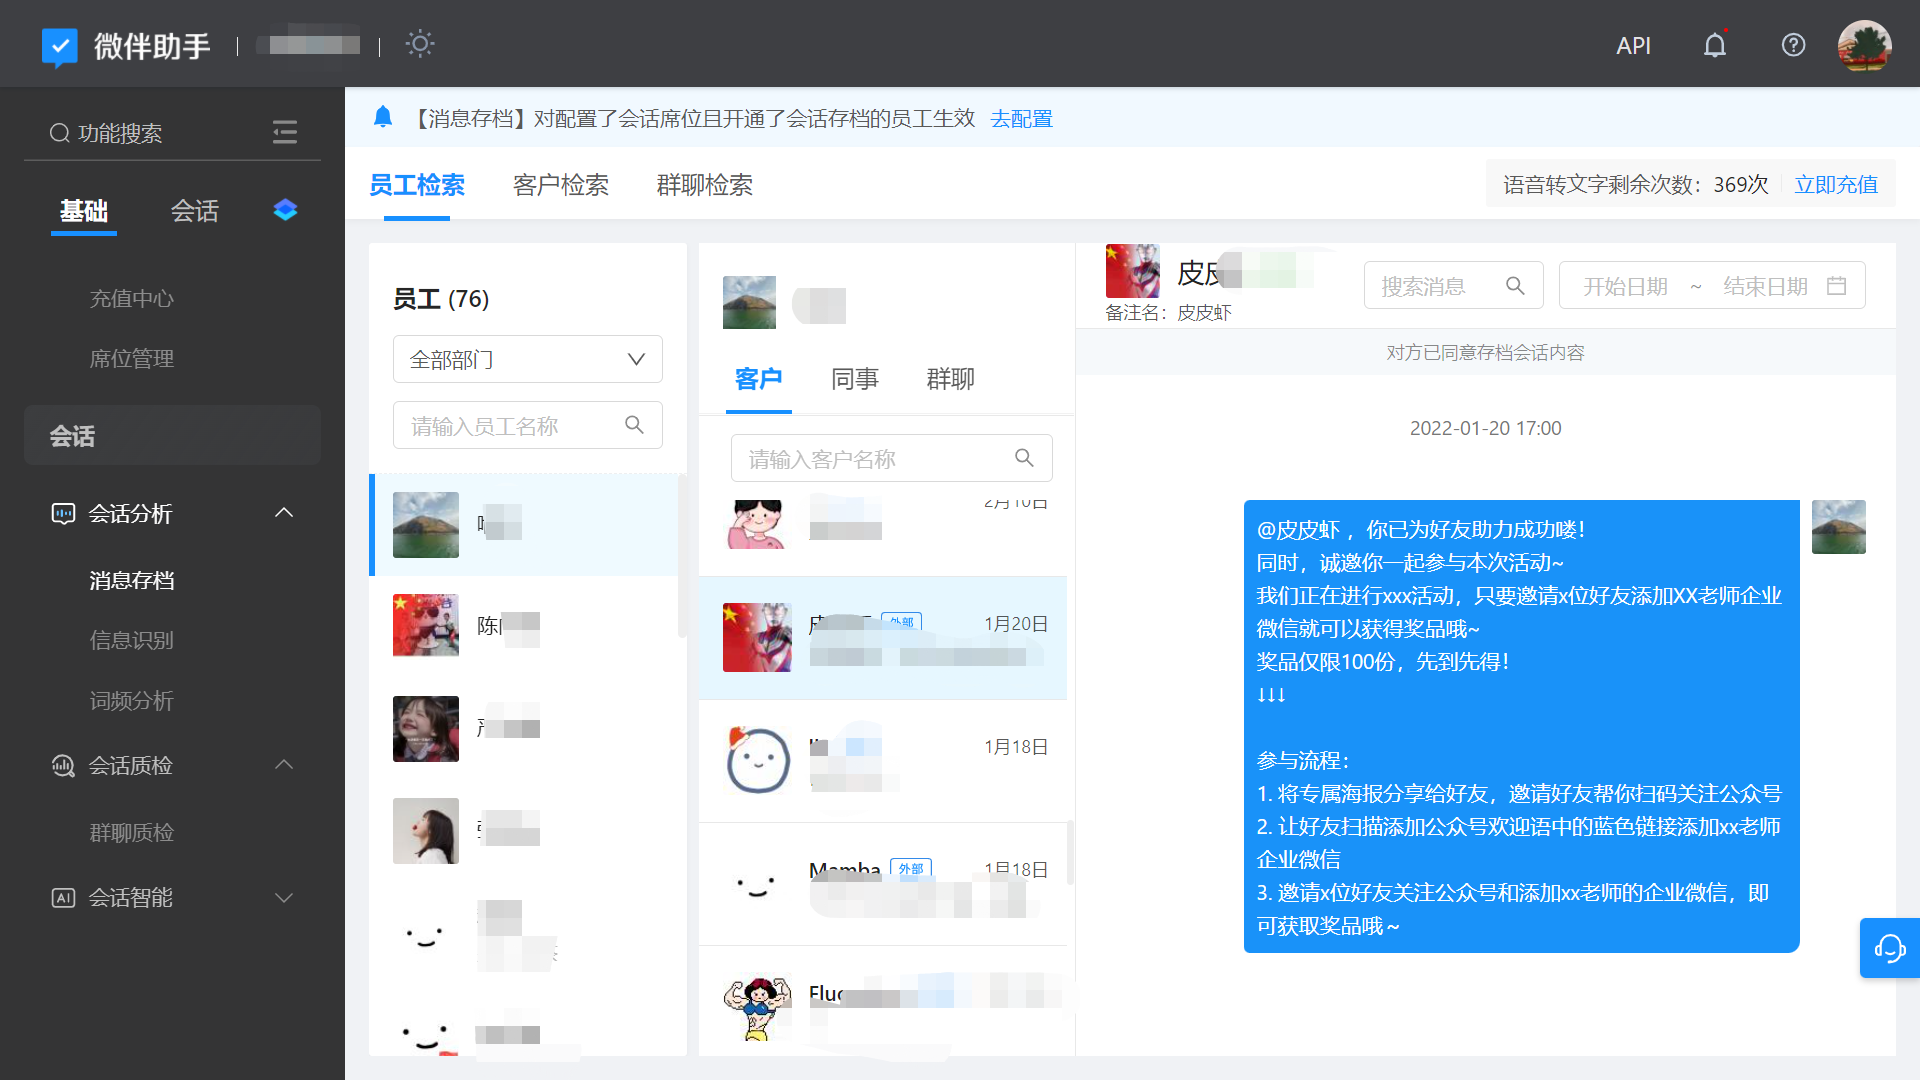Open the notification bell in header
This screenshot has width=1920, height=1080.
click(x=1715, y=45)
